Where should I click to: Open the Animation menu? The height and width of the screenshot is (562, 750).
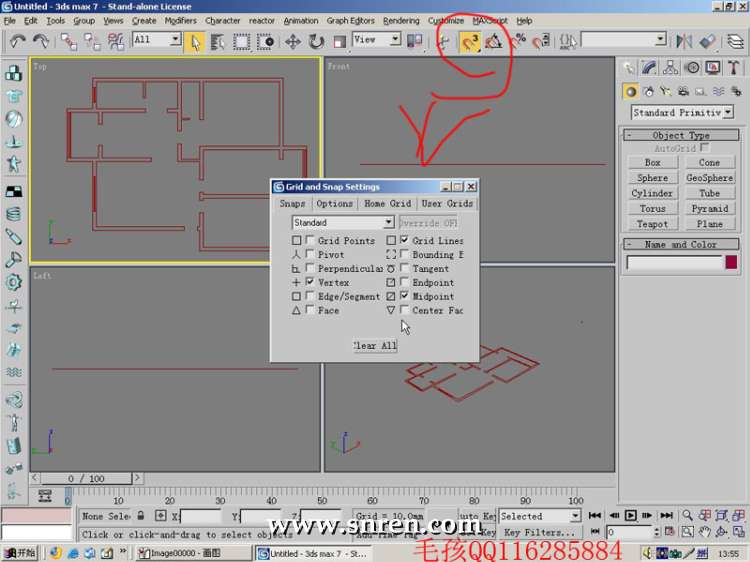tap(301, 21)
